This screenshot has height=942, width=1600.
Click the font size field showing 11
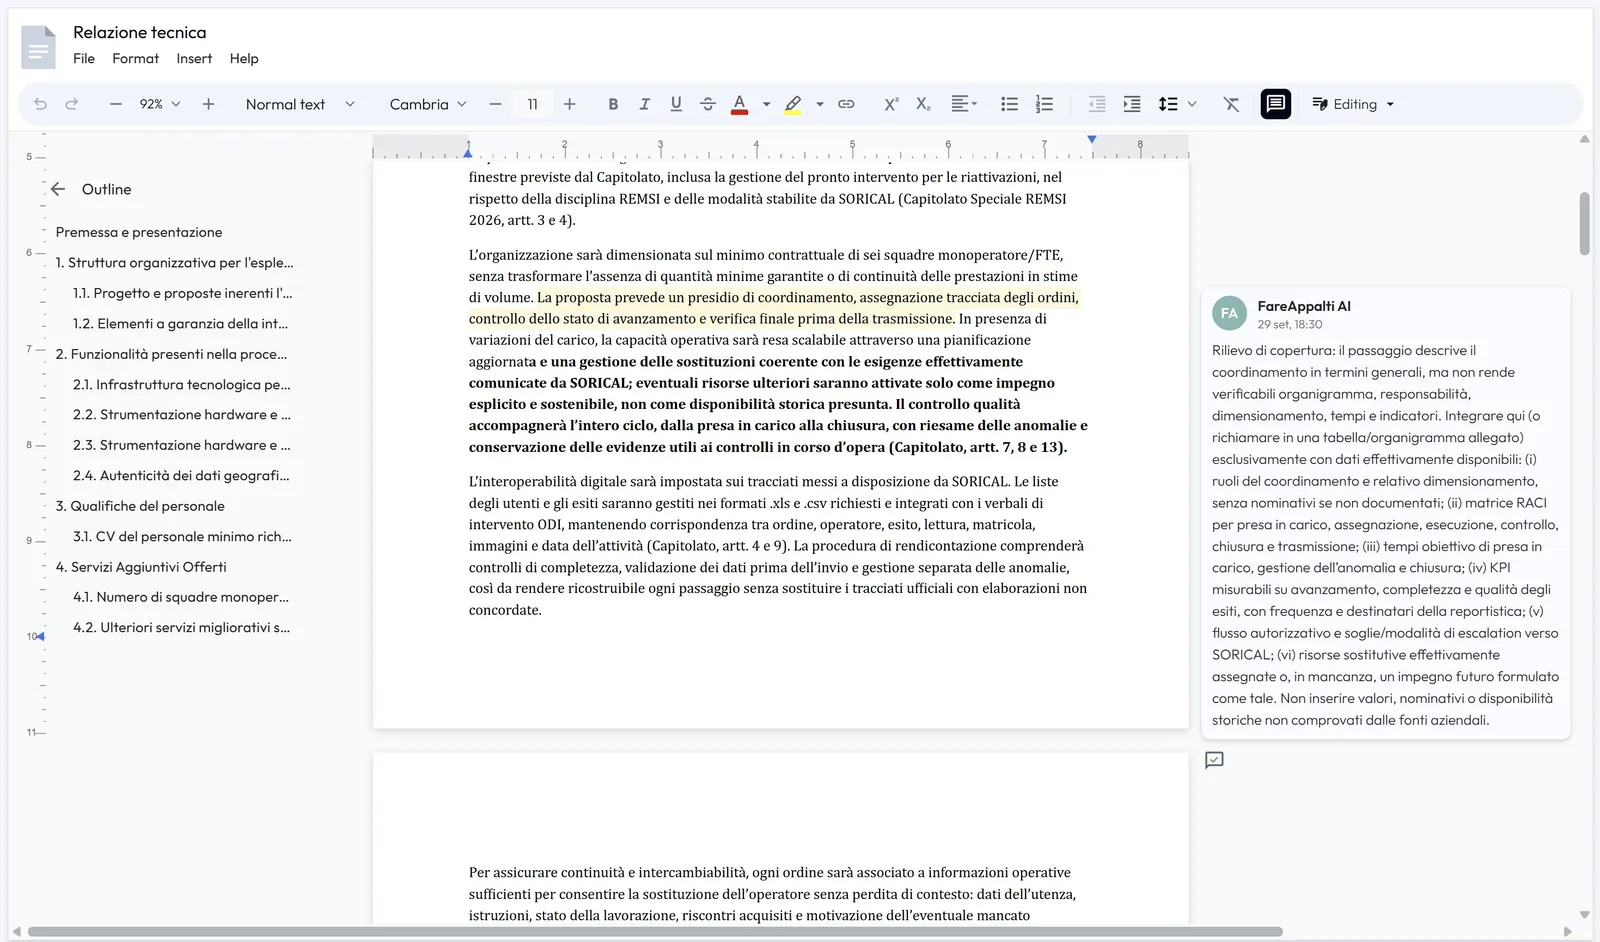532,104
